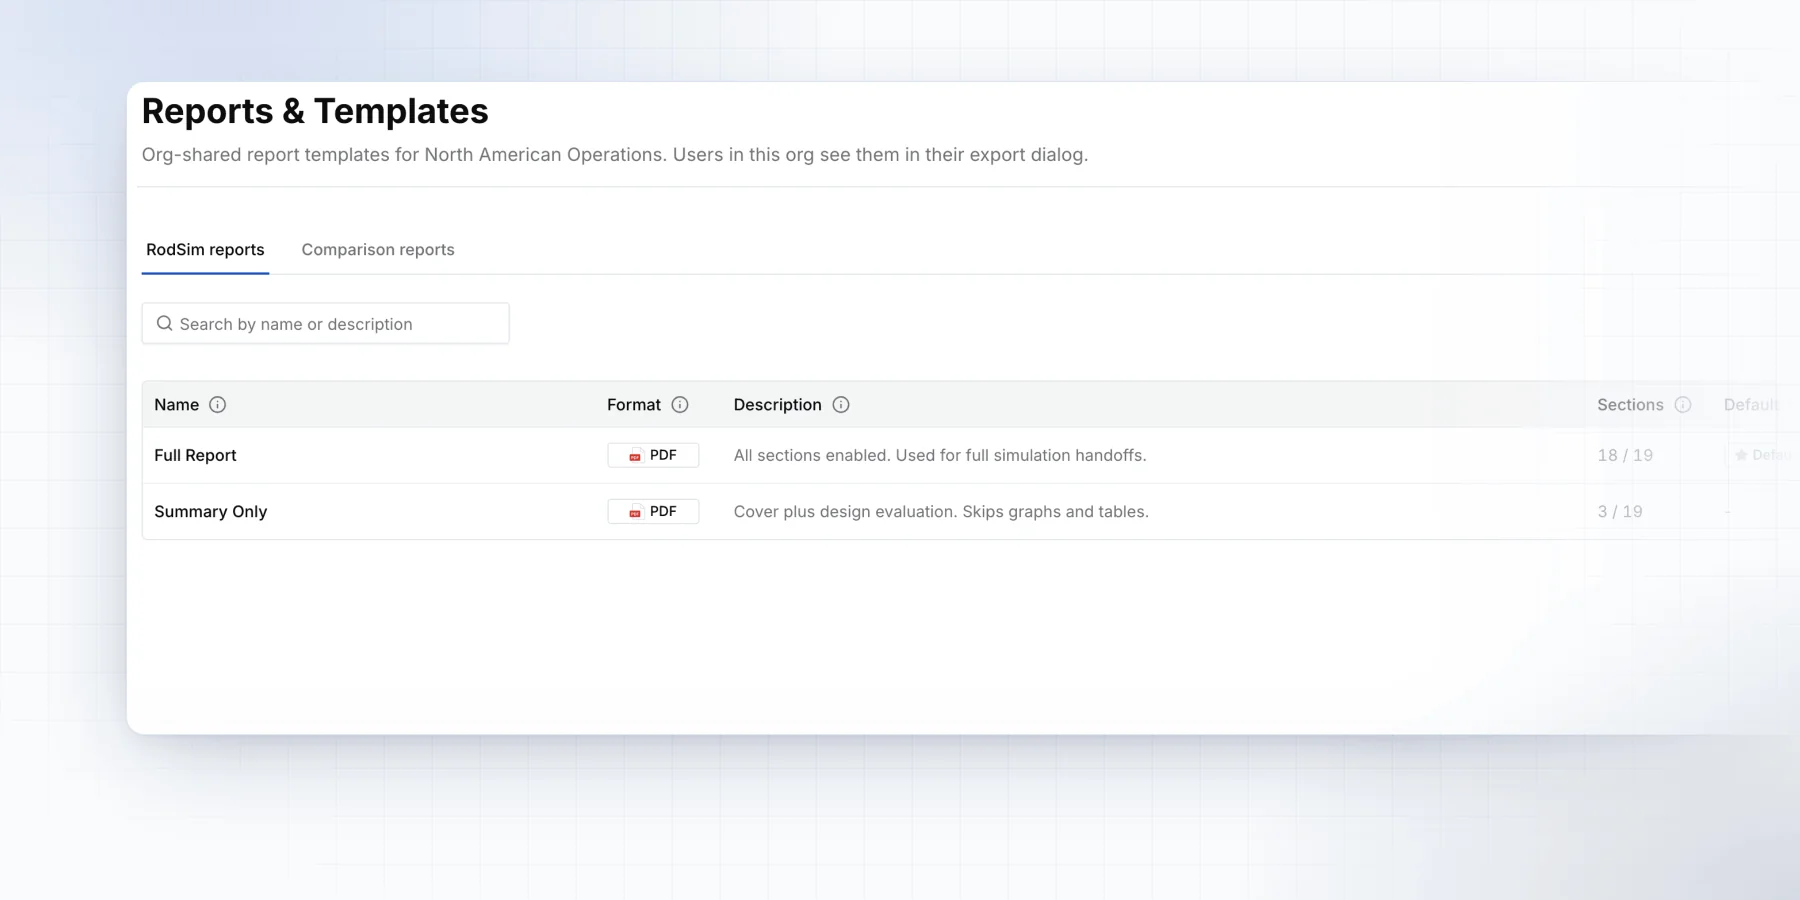Focus the search by name or description field
Image resolution: width=1800 pixels, height=900 pixels.
325,324
